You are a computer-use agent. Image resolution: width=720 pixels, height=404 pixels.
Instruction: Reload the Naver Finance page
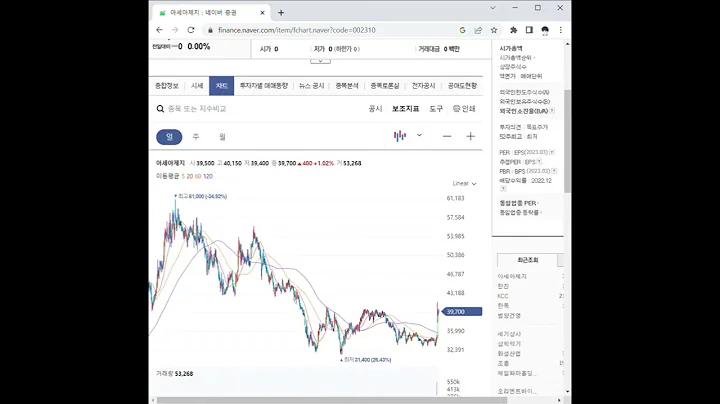[191, 30]
